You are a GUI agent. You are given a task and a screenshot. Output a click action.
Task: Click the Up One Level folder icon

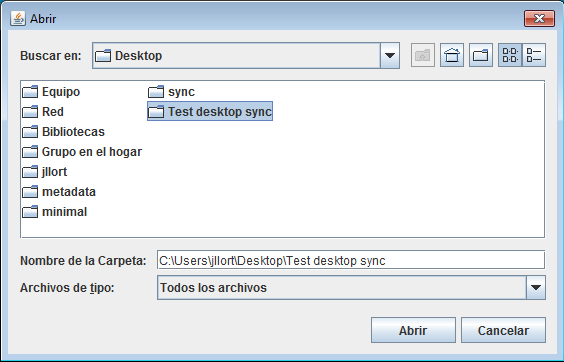point(423,55)
